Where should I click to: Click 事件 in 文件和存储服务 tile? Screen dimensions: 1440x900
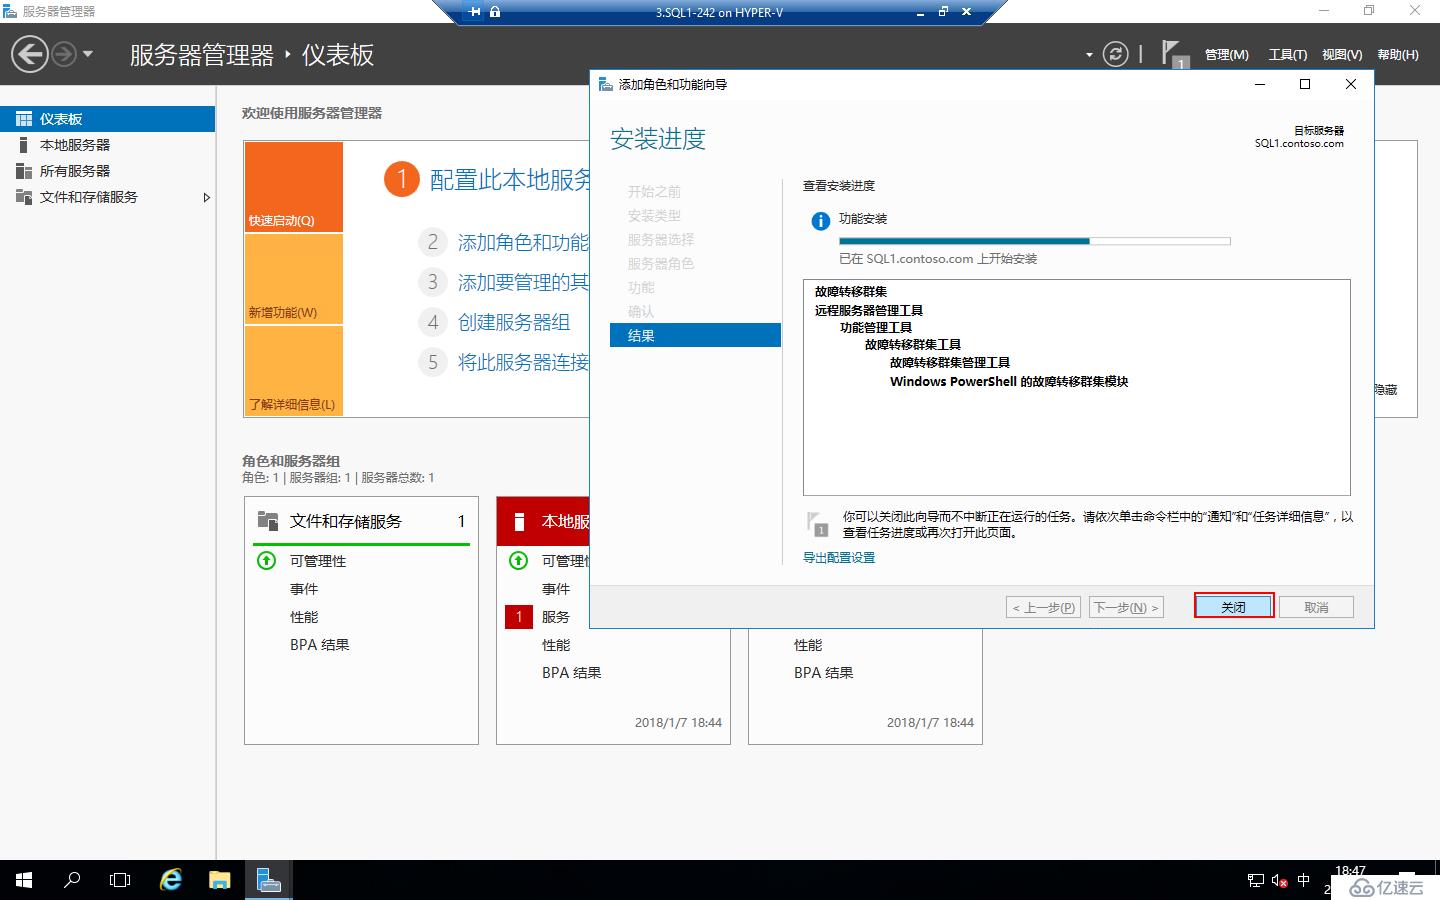tap(304, 589)
